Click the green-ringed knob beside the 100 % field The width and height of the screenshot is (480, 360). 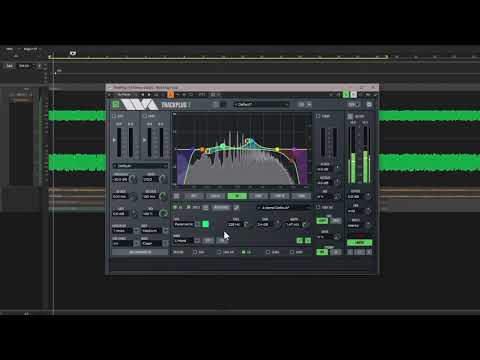tap(163, 213)
